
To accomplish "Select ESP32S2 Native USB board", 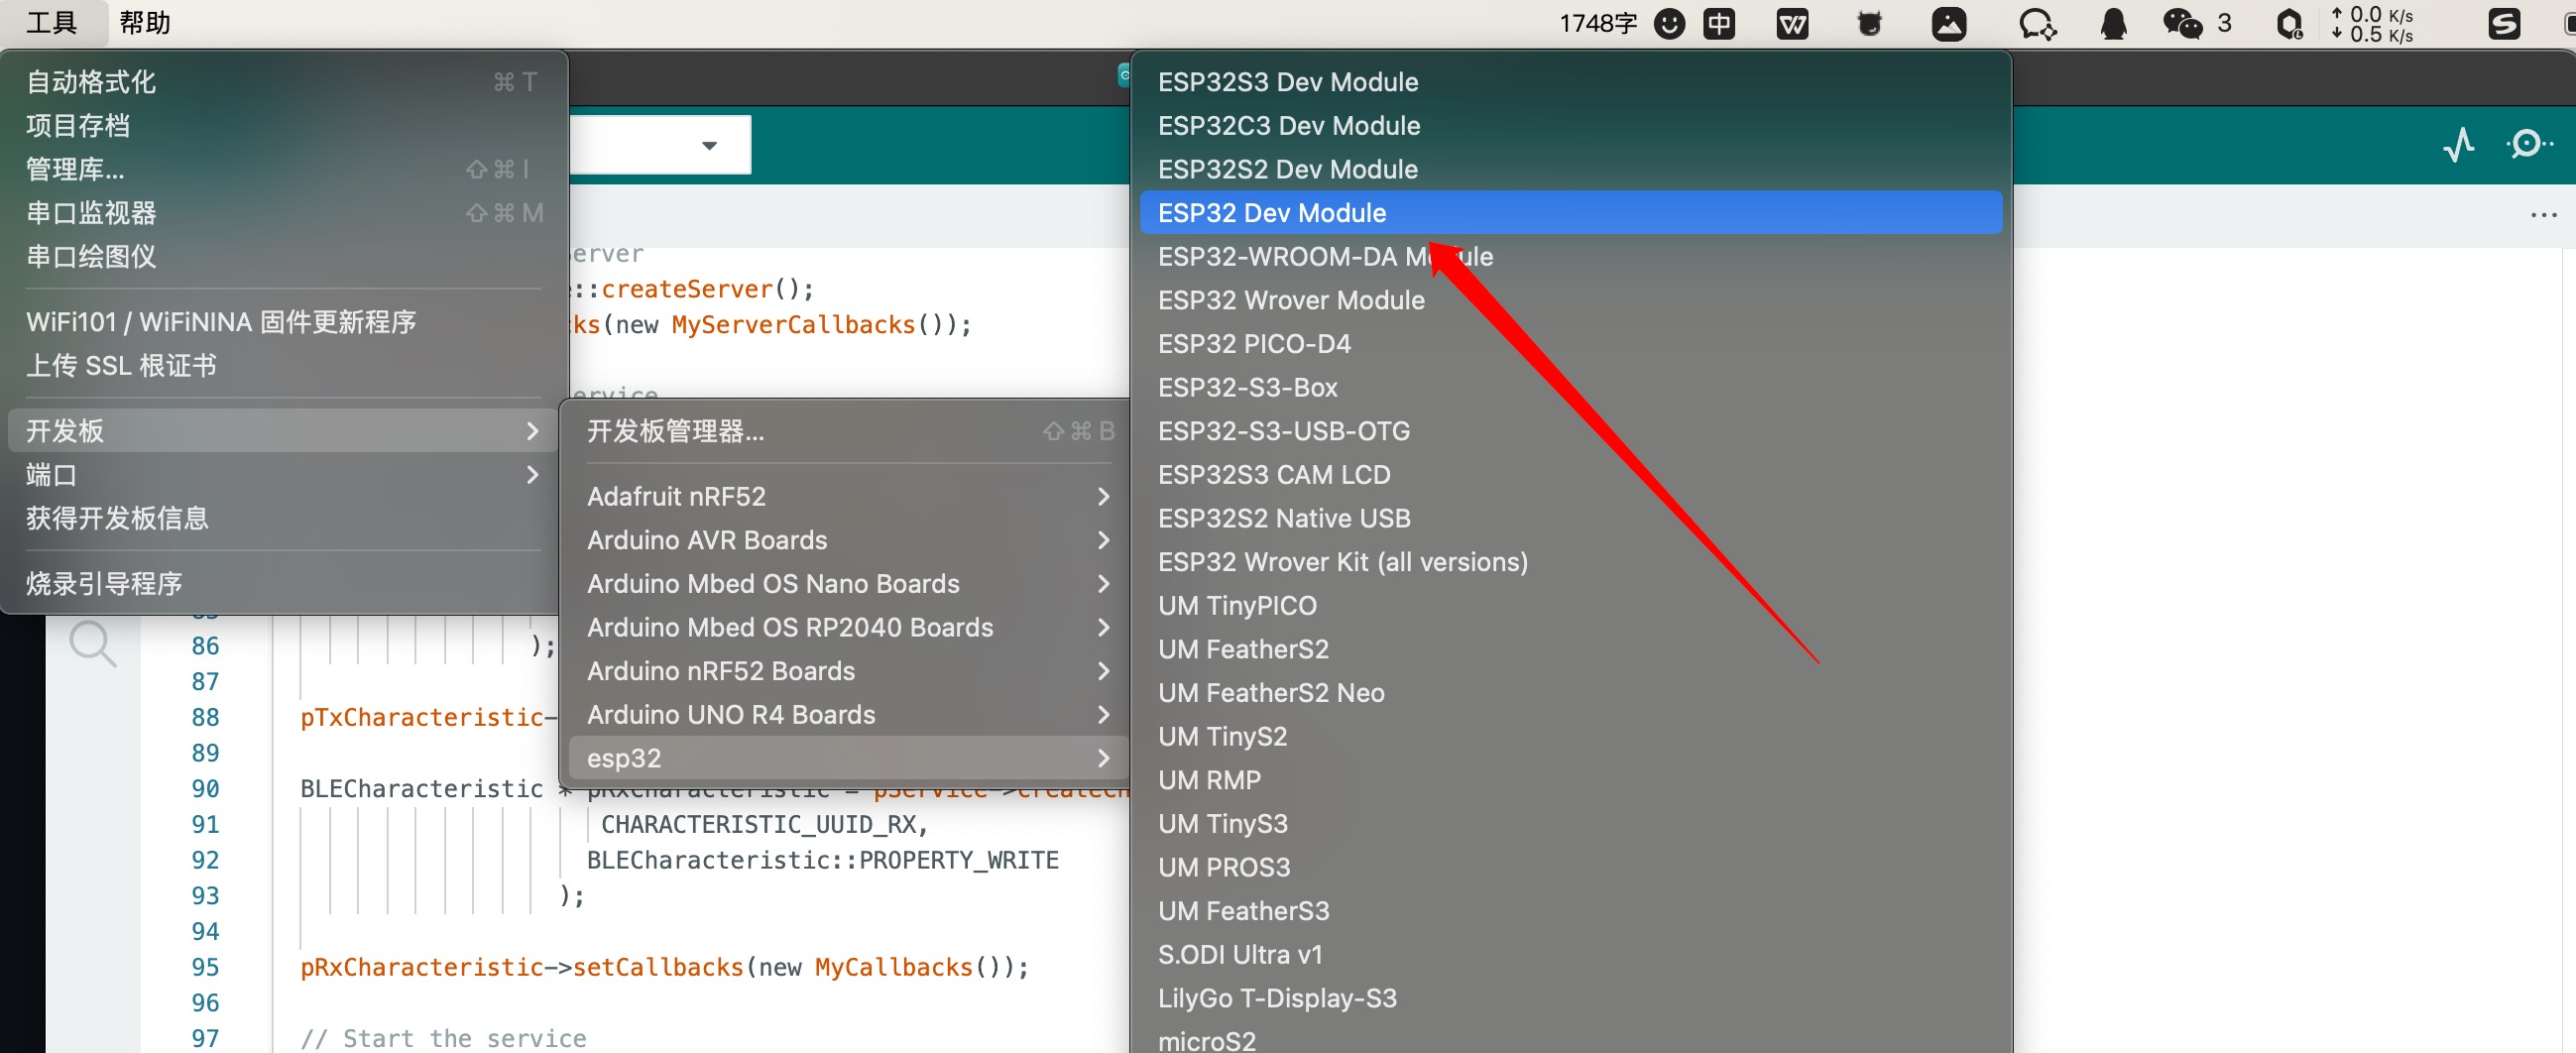I will (x=1571, y=518).
